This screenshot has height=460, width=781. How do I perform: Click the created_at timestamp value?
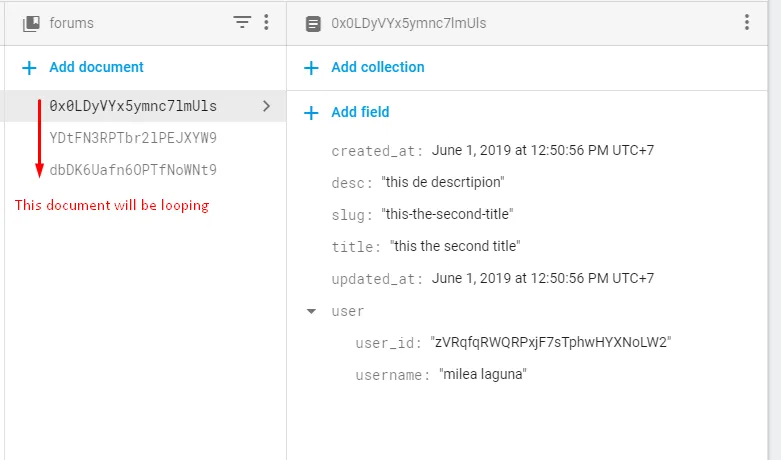coord(542,150)
